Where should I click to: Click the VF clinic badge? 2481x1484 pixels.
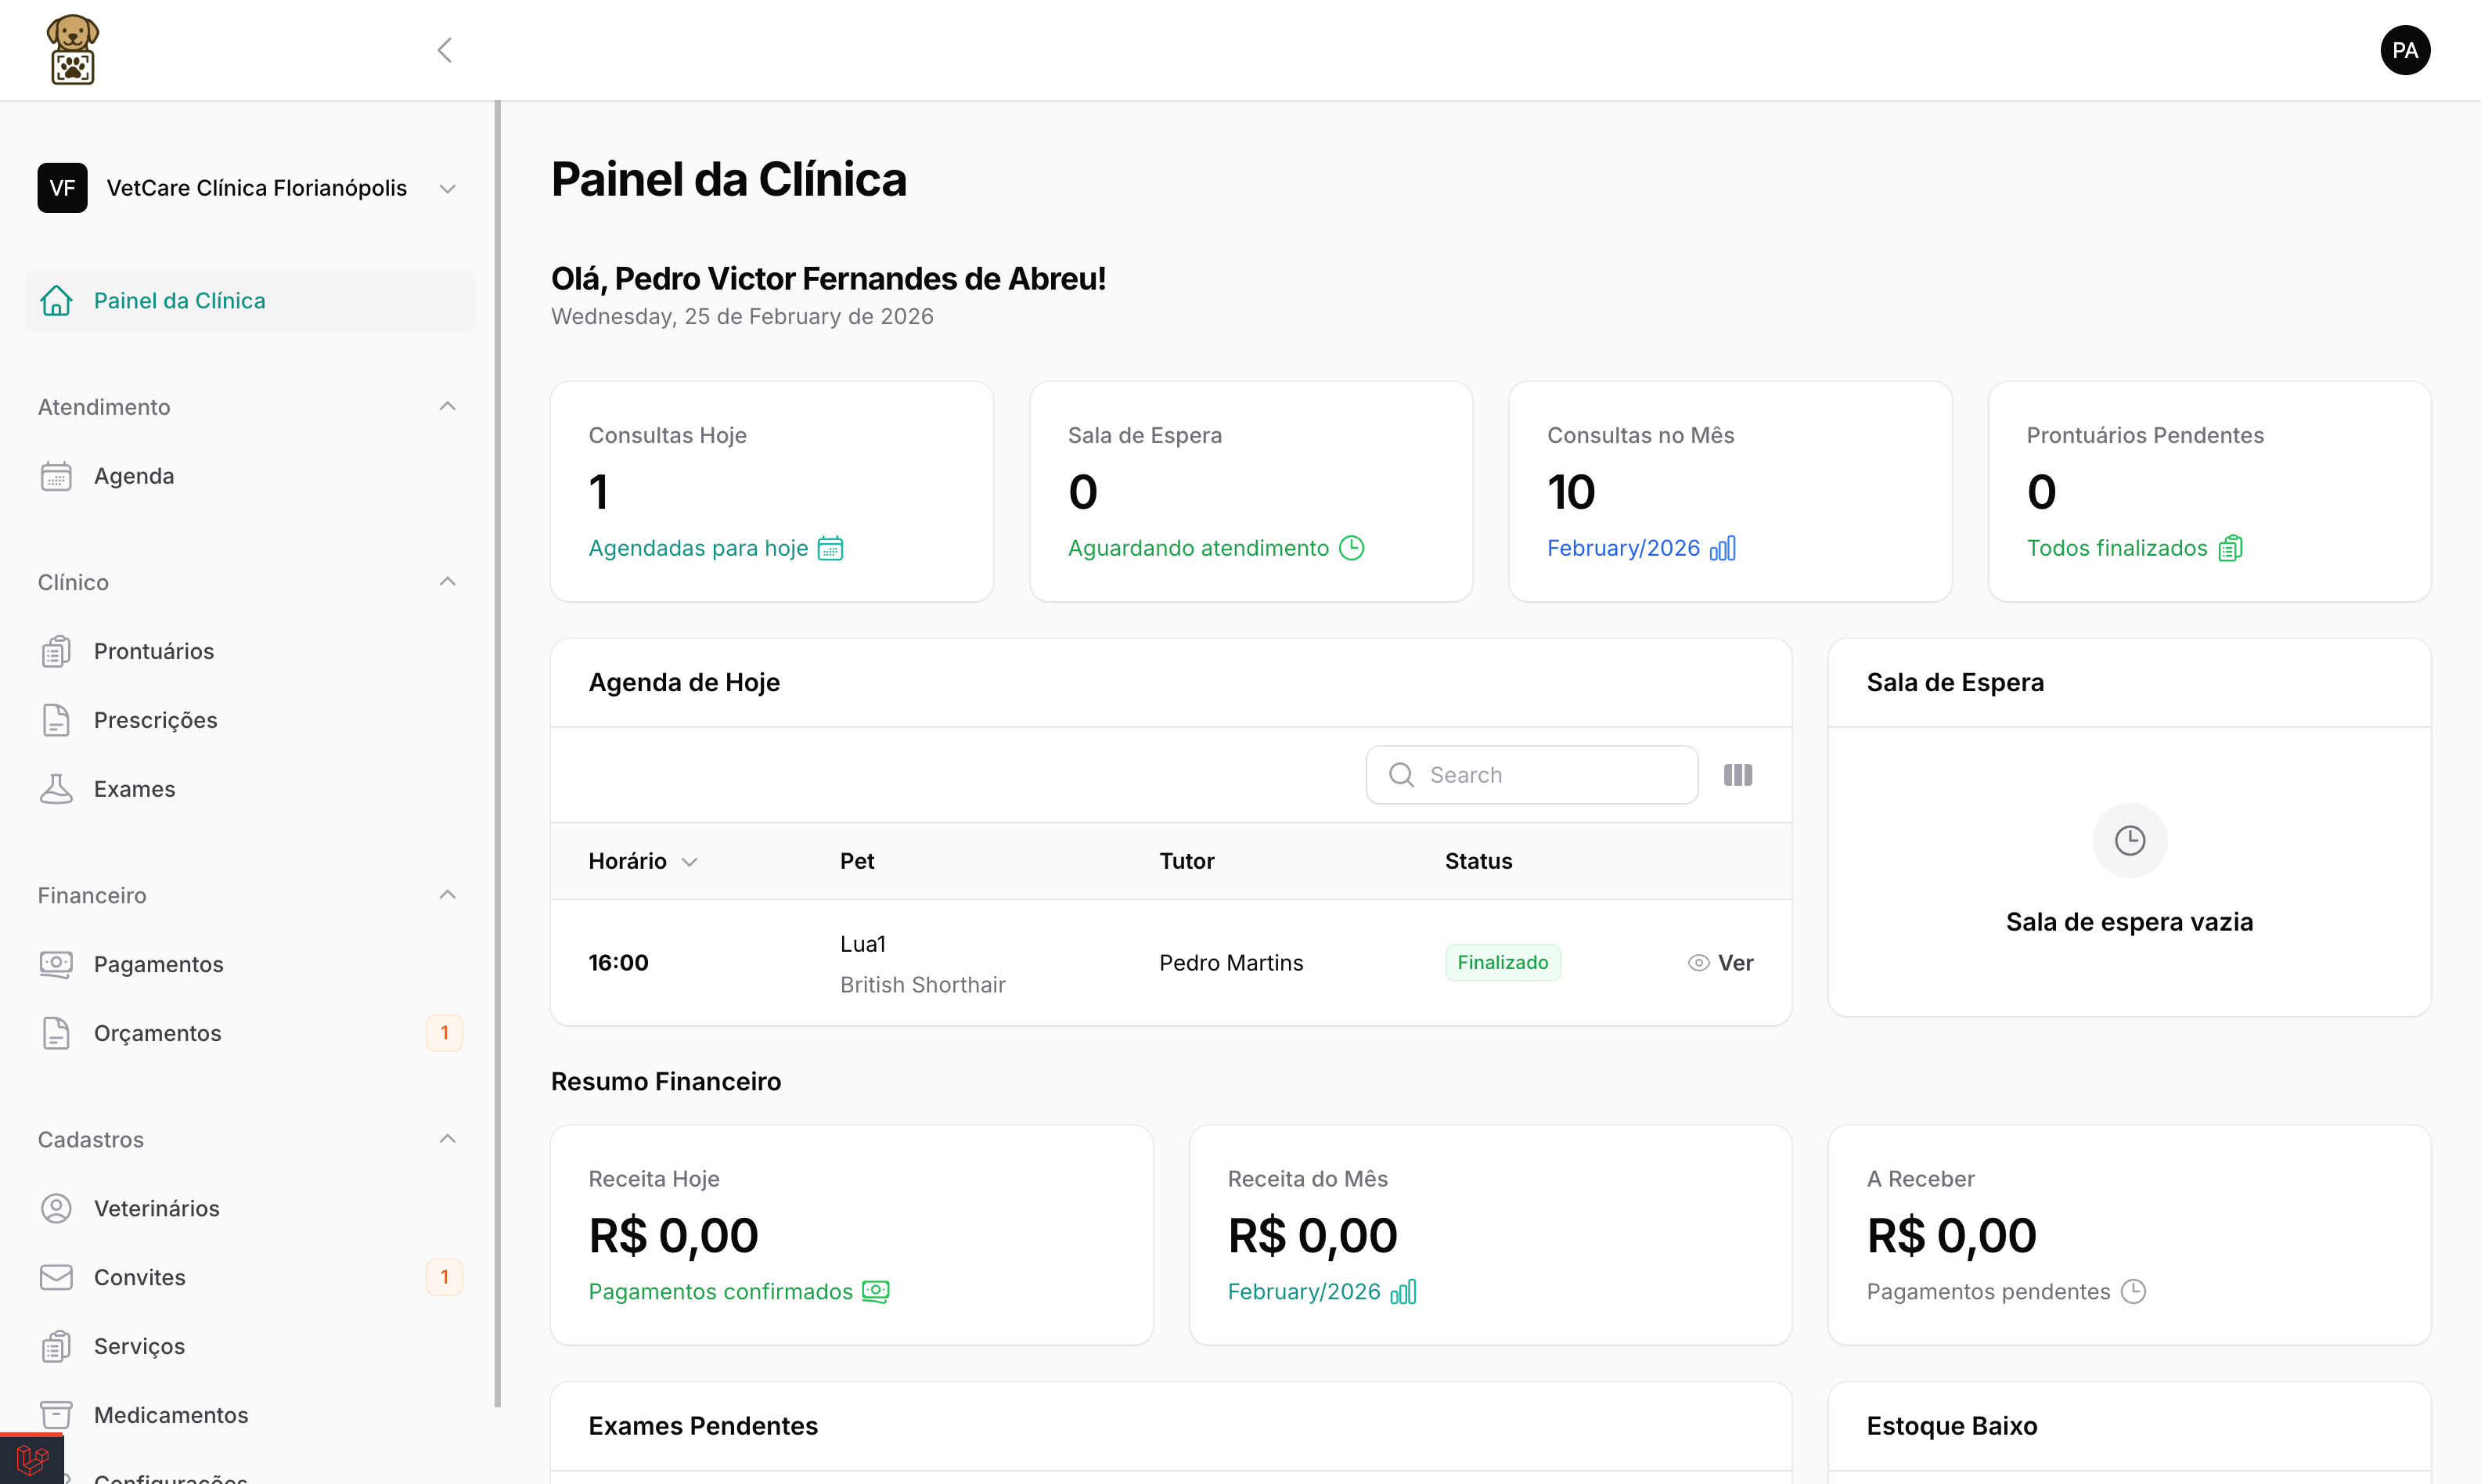tap(62, 188)
